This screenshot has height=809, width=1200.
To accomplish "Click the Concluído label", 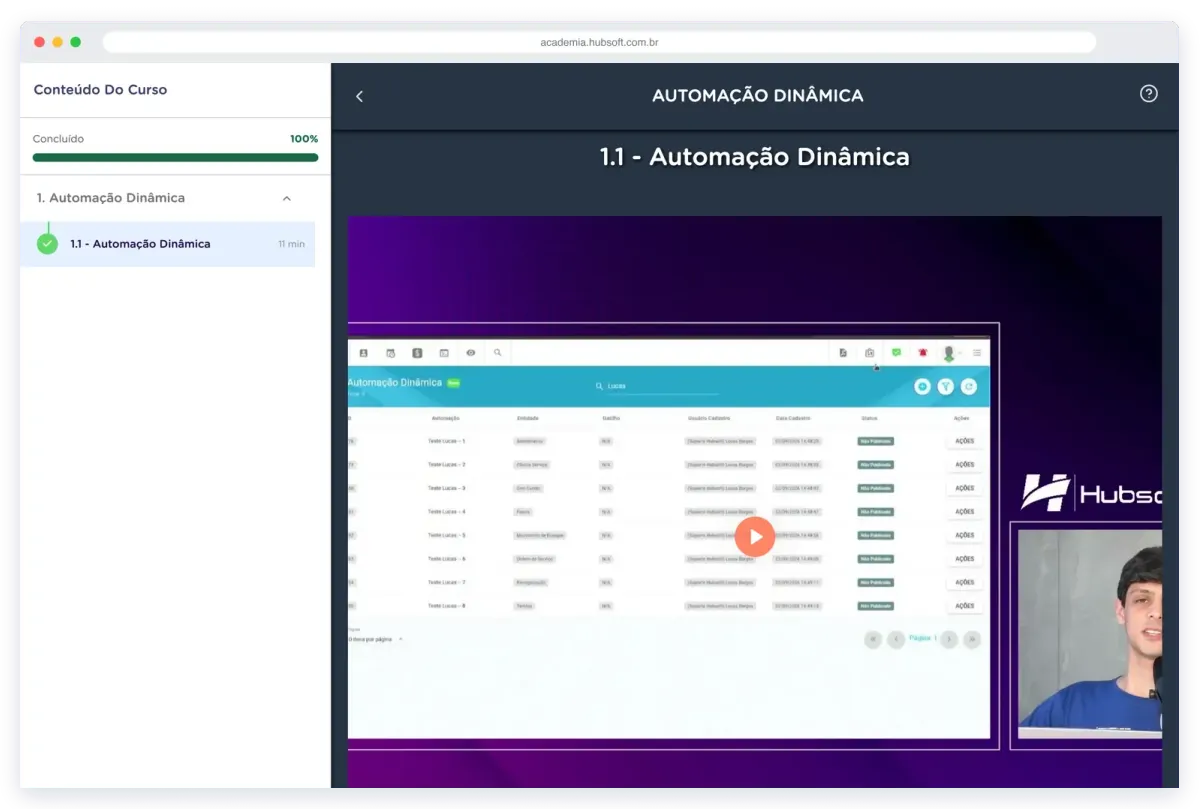I will coord(58,139).
